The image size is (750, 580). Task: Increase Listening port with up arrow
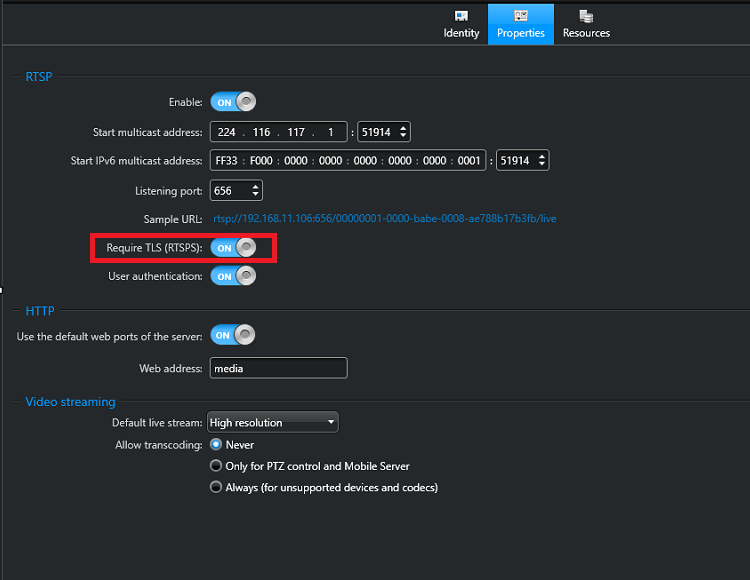click(256, 186)
